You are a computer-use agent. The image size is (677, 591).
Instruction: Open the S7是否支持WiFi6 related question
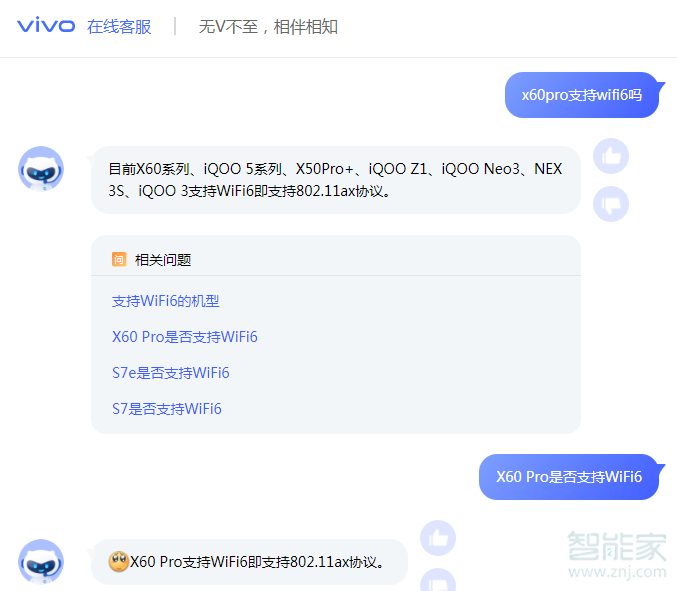167,408
